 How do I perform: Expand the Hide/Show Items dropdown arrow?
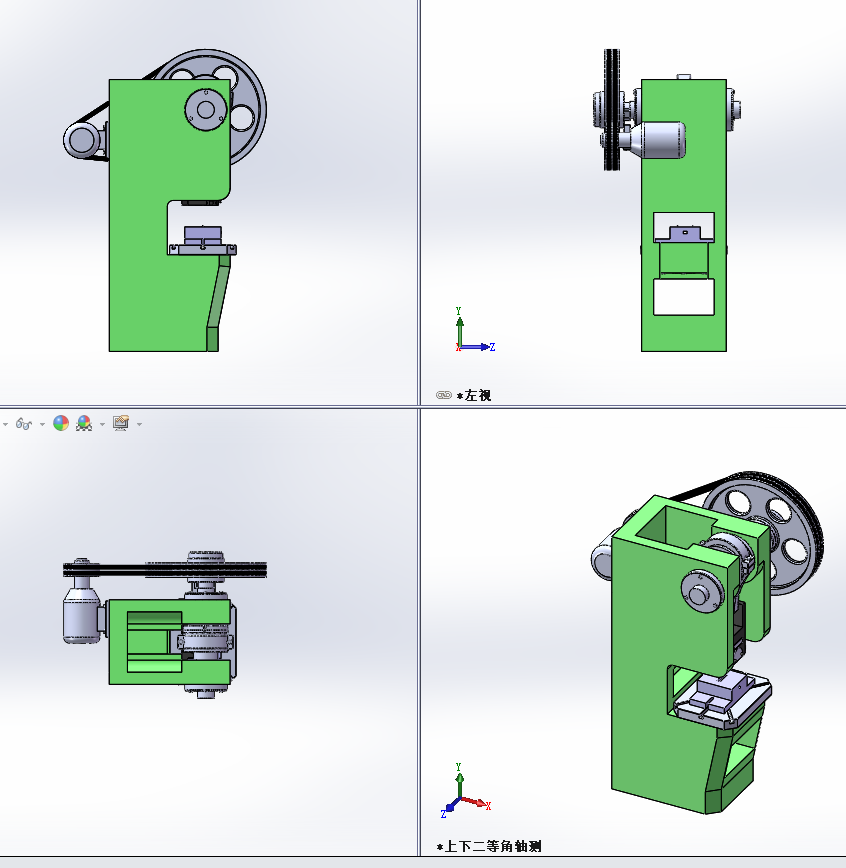[42, 425]
